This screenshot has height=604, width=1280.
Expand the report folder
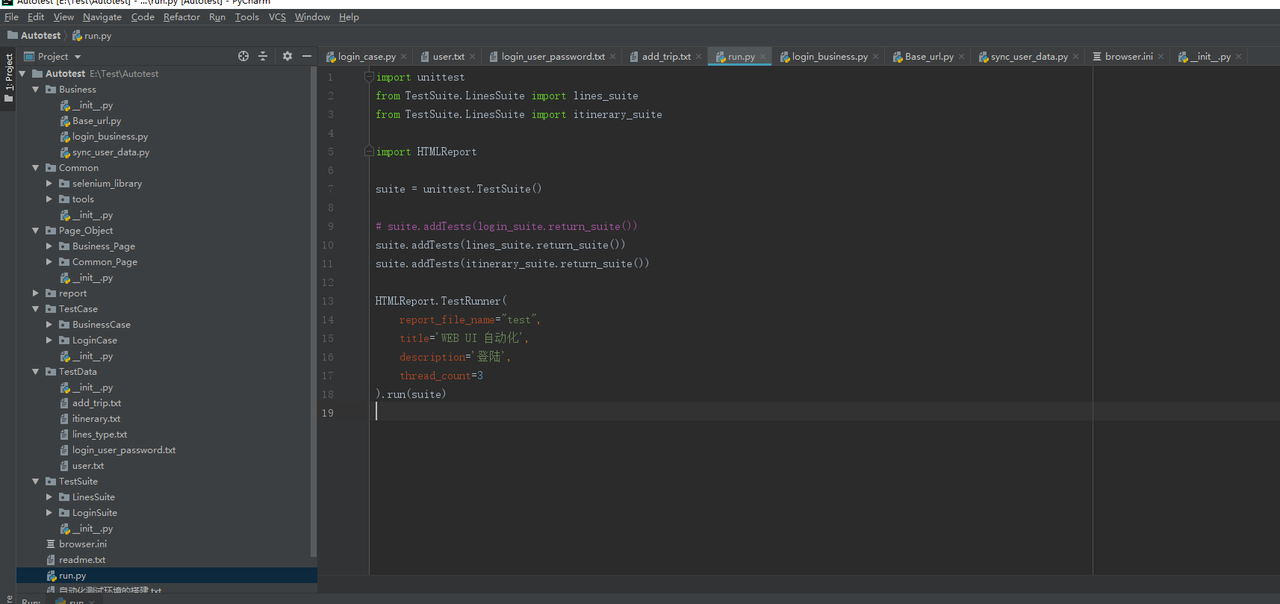point(36,294)
